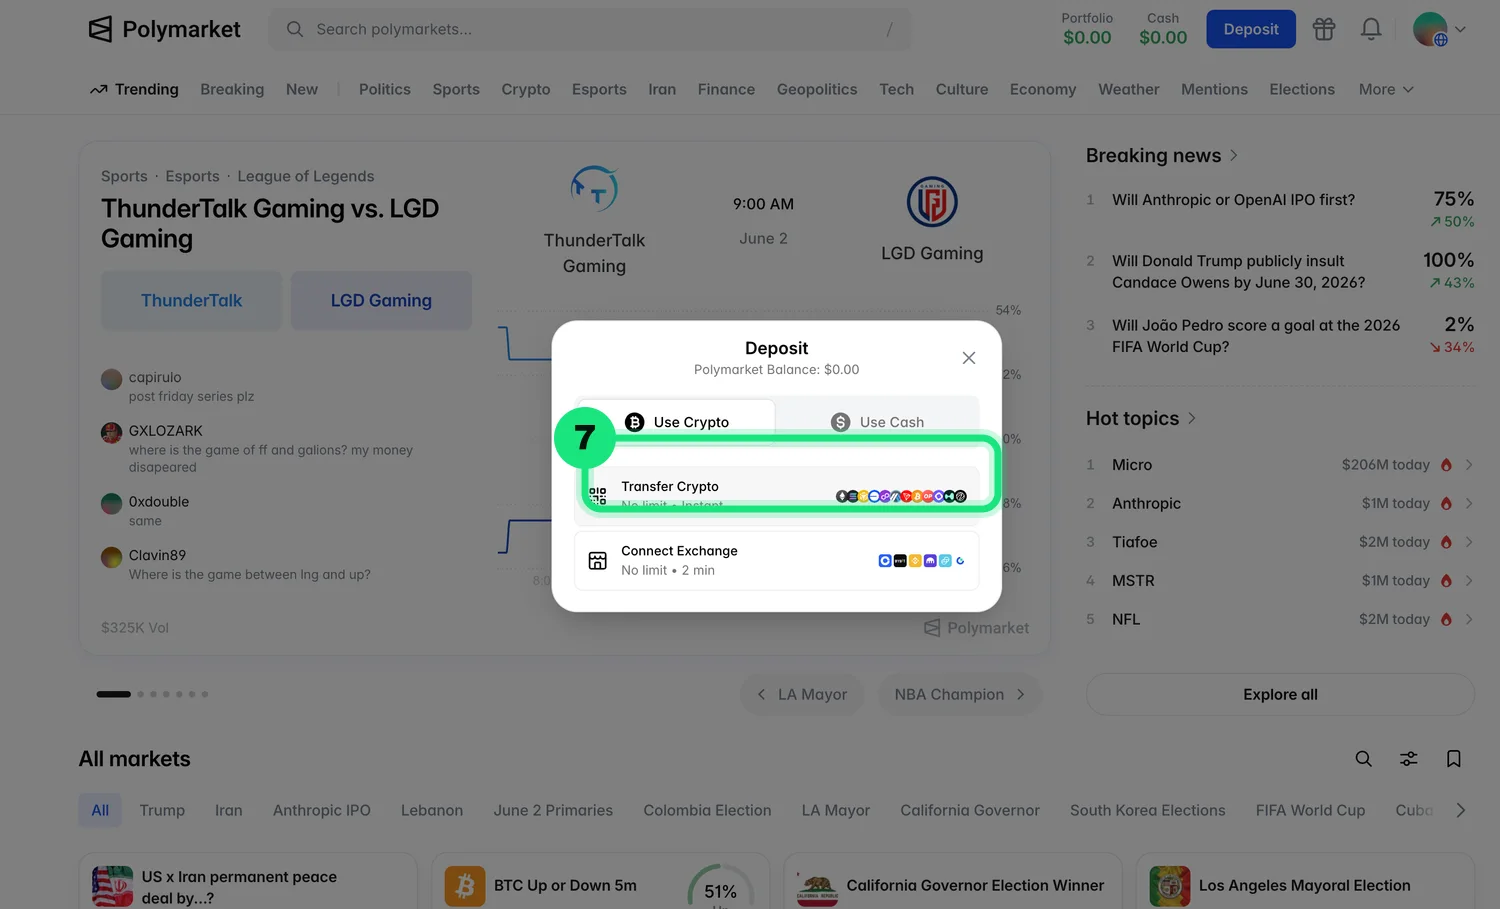Open the US x Iran peace deal thumbnail

click(x=112, y=886)
